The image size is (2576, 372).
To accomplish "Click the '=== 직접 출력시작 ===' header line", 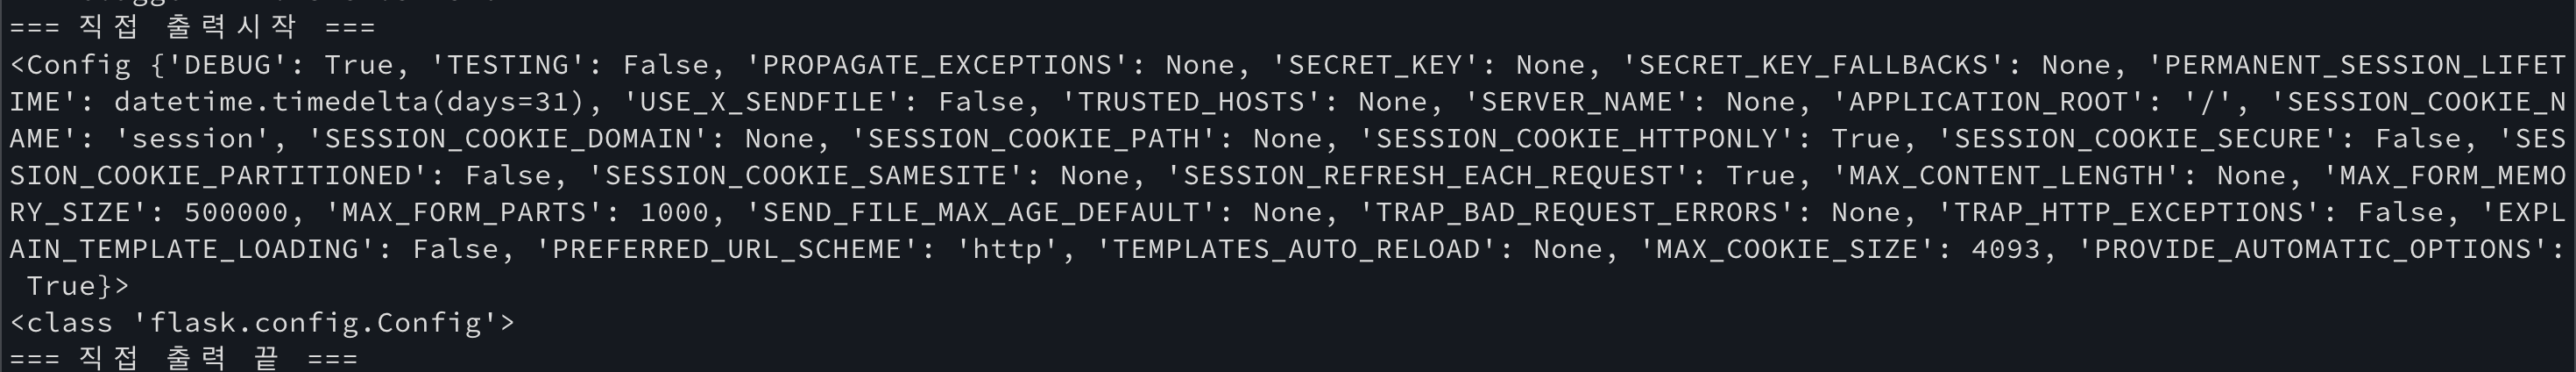I will coord(192,27).
